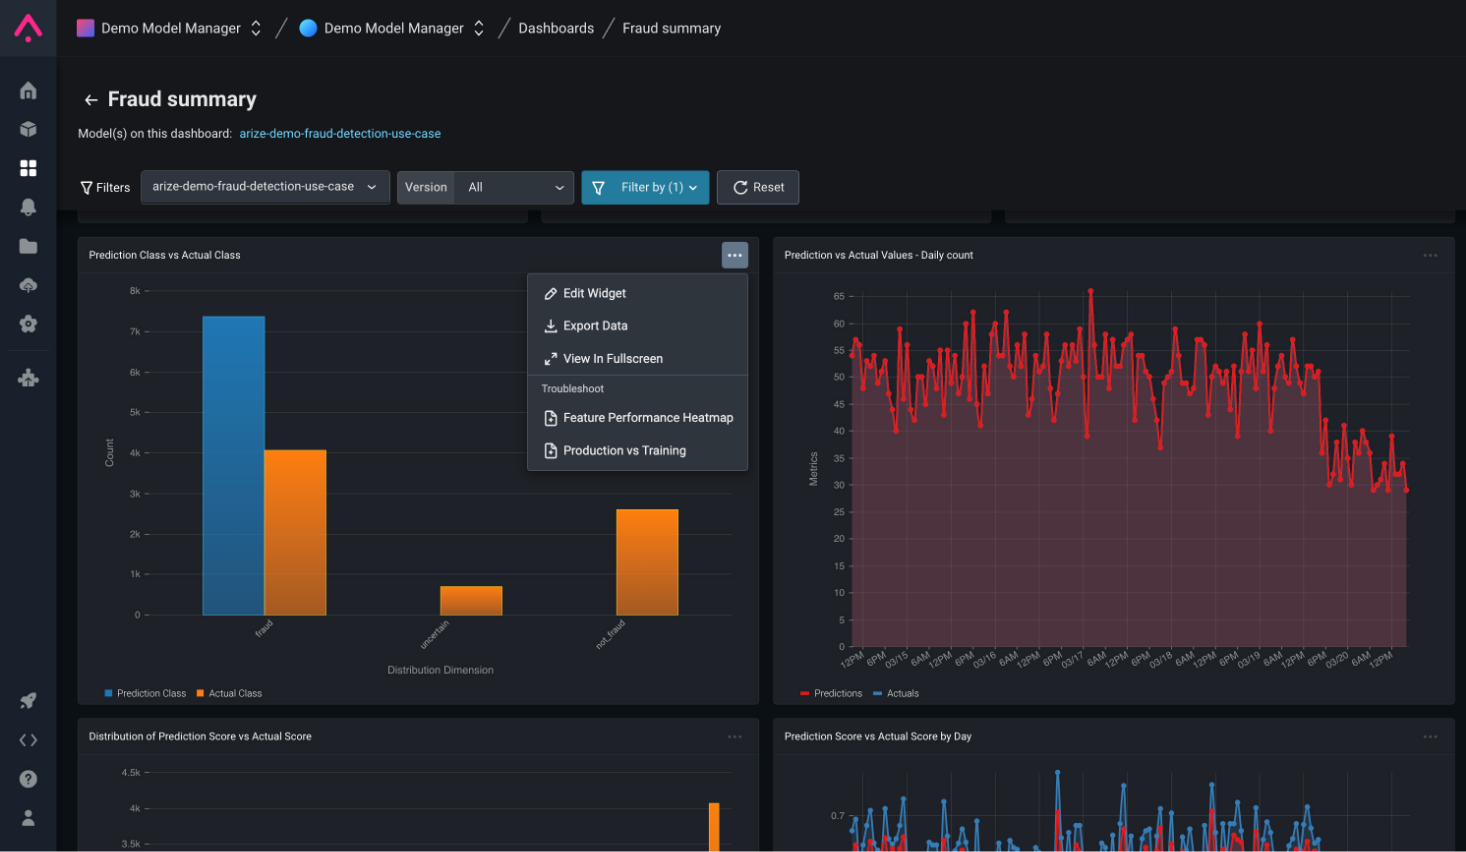Screen dimensions: 1466x852
Task: Close the Prediction Class widget ellipsis menu
Action: pyautogui.click(x=735, y=255)
